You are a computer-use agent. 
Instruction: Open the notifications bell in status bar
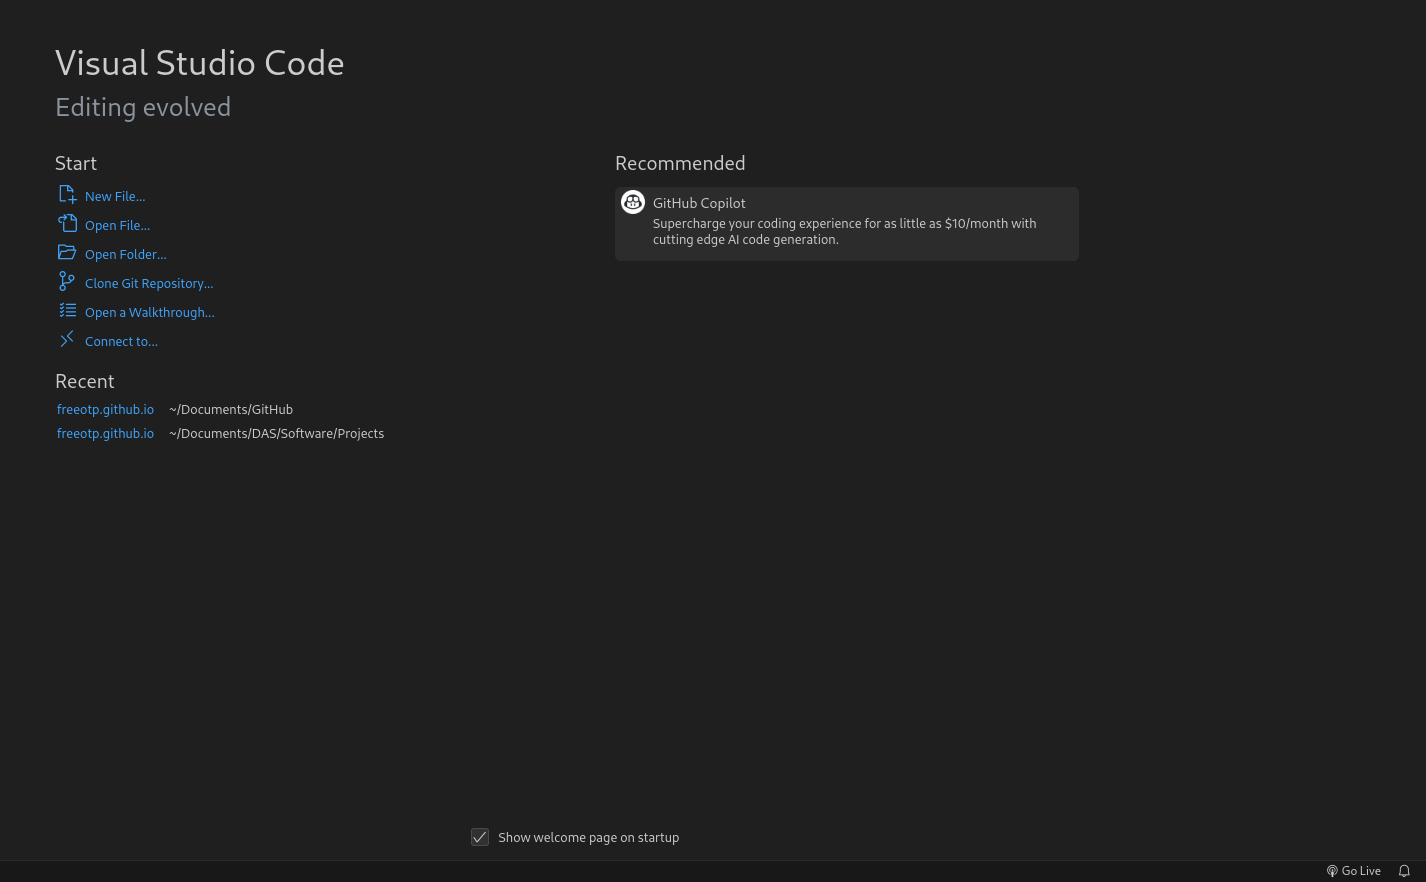pos(1404,871)
